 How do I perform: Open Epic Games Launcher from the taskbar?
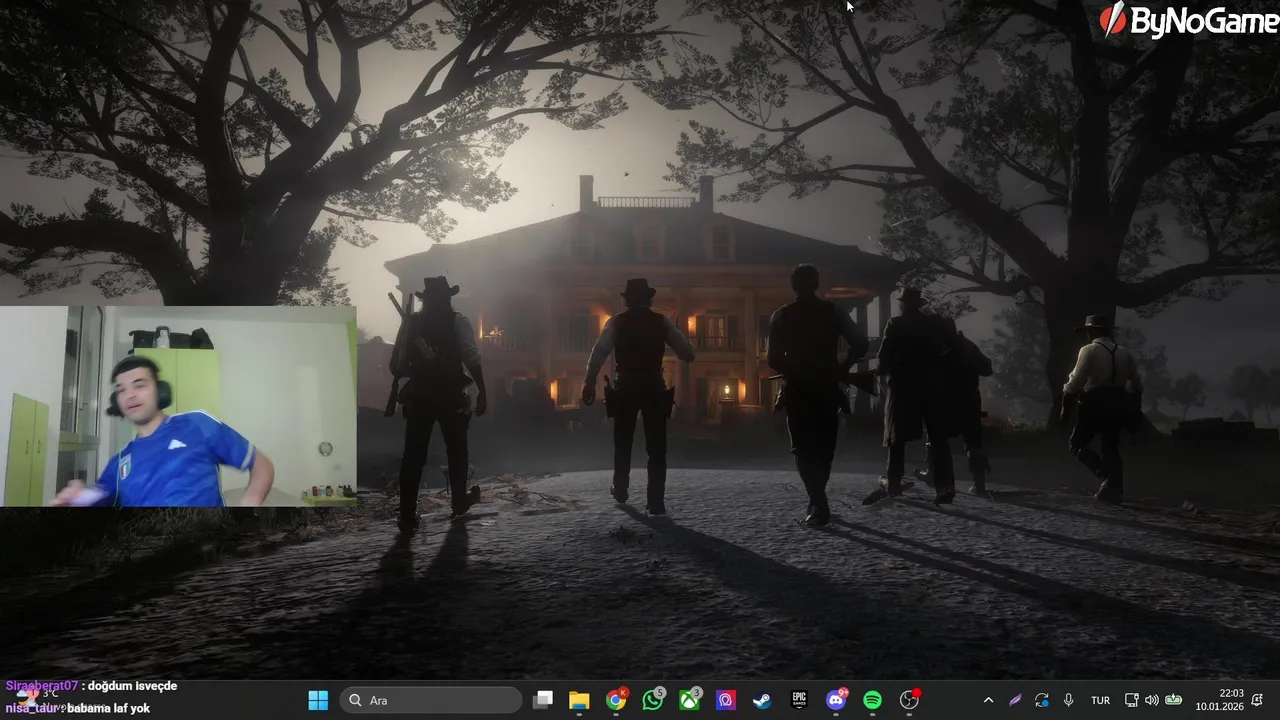[799, 700]
